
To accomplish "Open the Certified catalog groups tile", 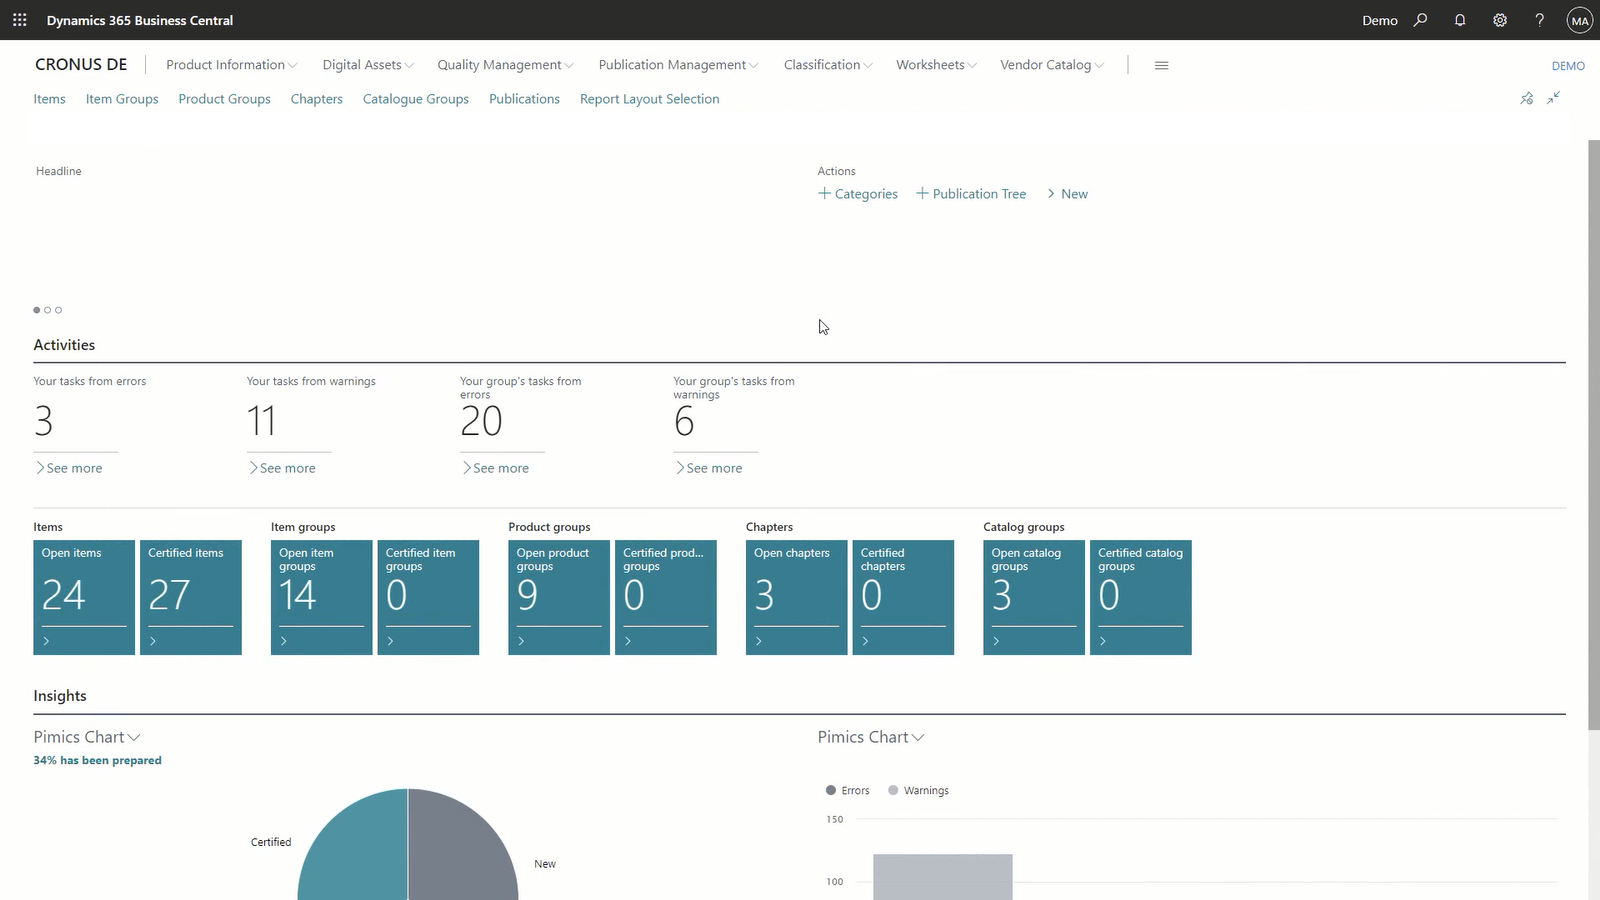I will tap(1141, 597).
